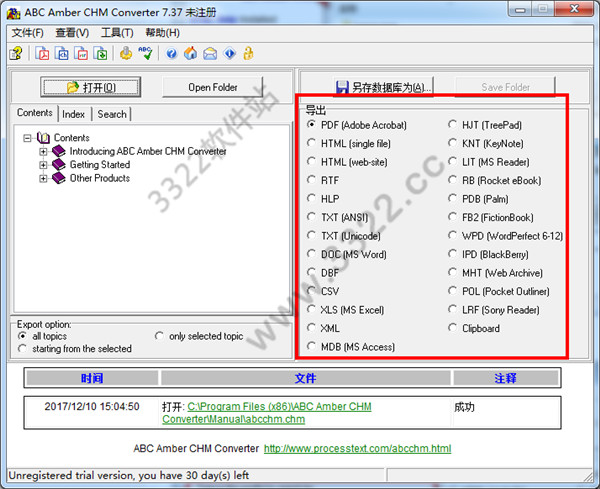Click the 打开(O) open button
This screenshot has height=489, width=600.
[91, 87]
